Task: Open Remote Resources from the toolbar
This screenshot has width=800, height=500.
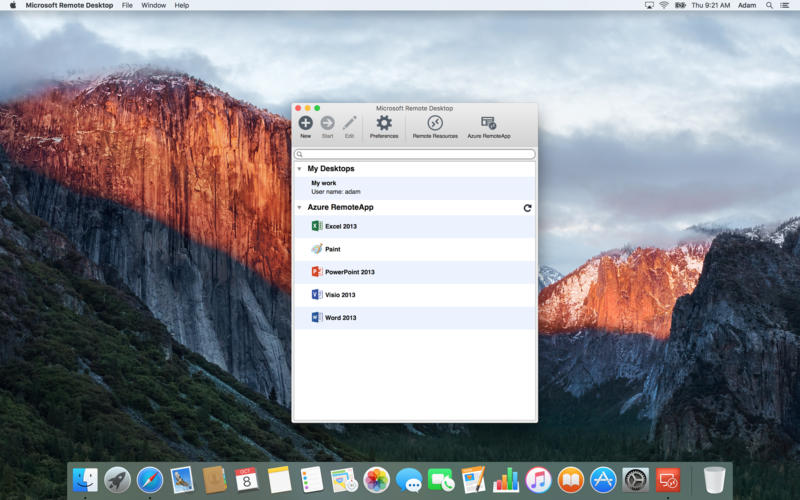Action: (x=435, y=123)
